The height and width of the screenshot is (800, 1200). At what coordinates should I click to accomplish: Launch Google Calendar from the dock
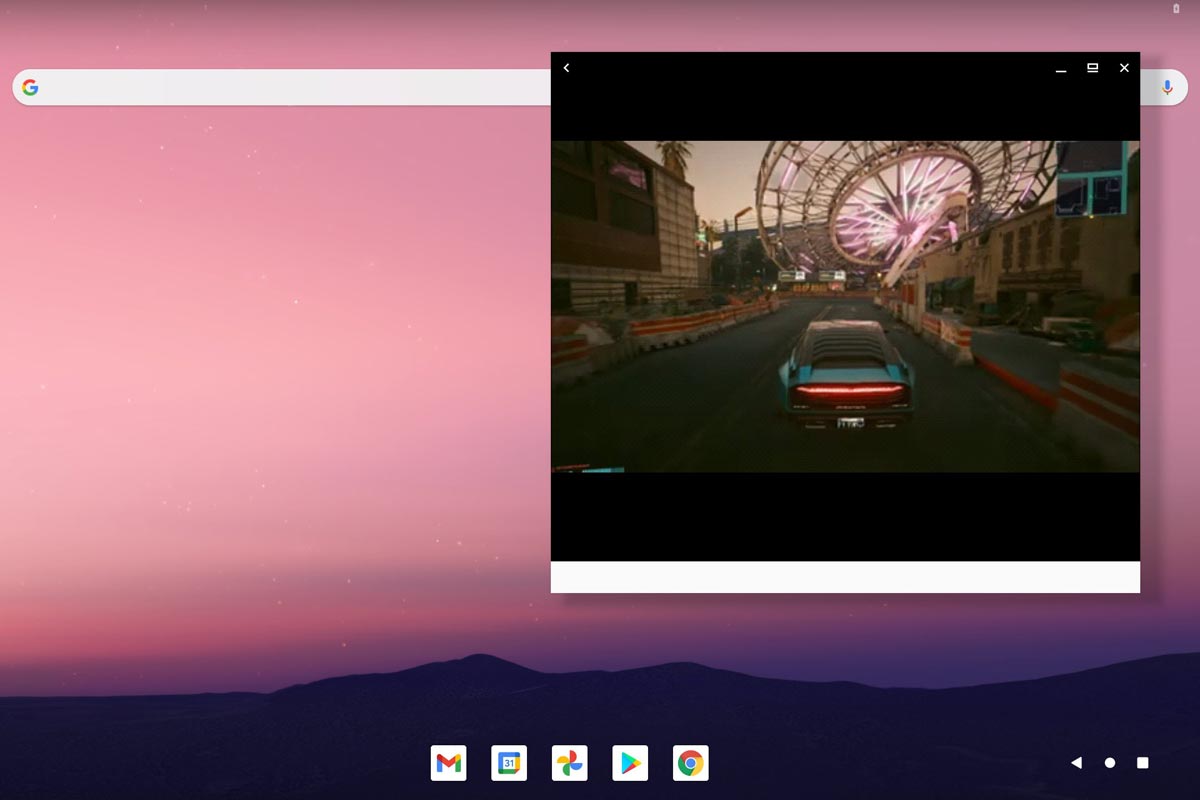pyautogui.click(x=509, y=763)
